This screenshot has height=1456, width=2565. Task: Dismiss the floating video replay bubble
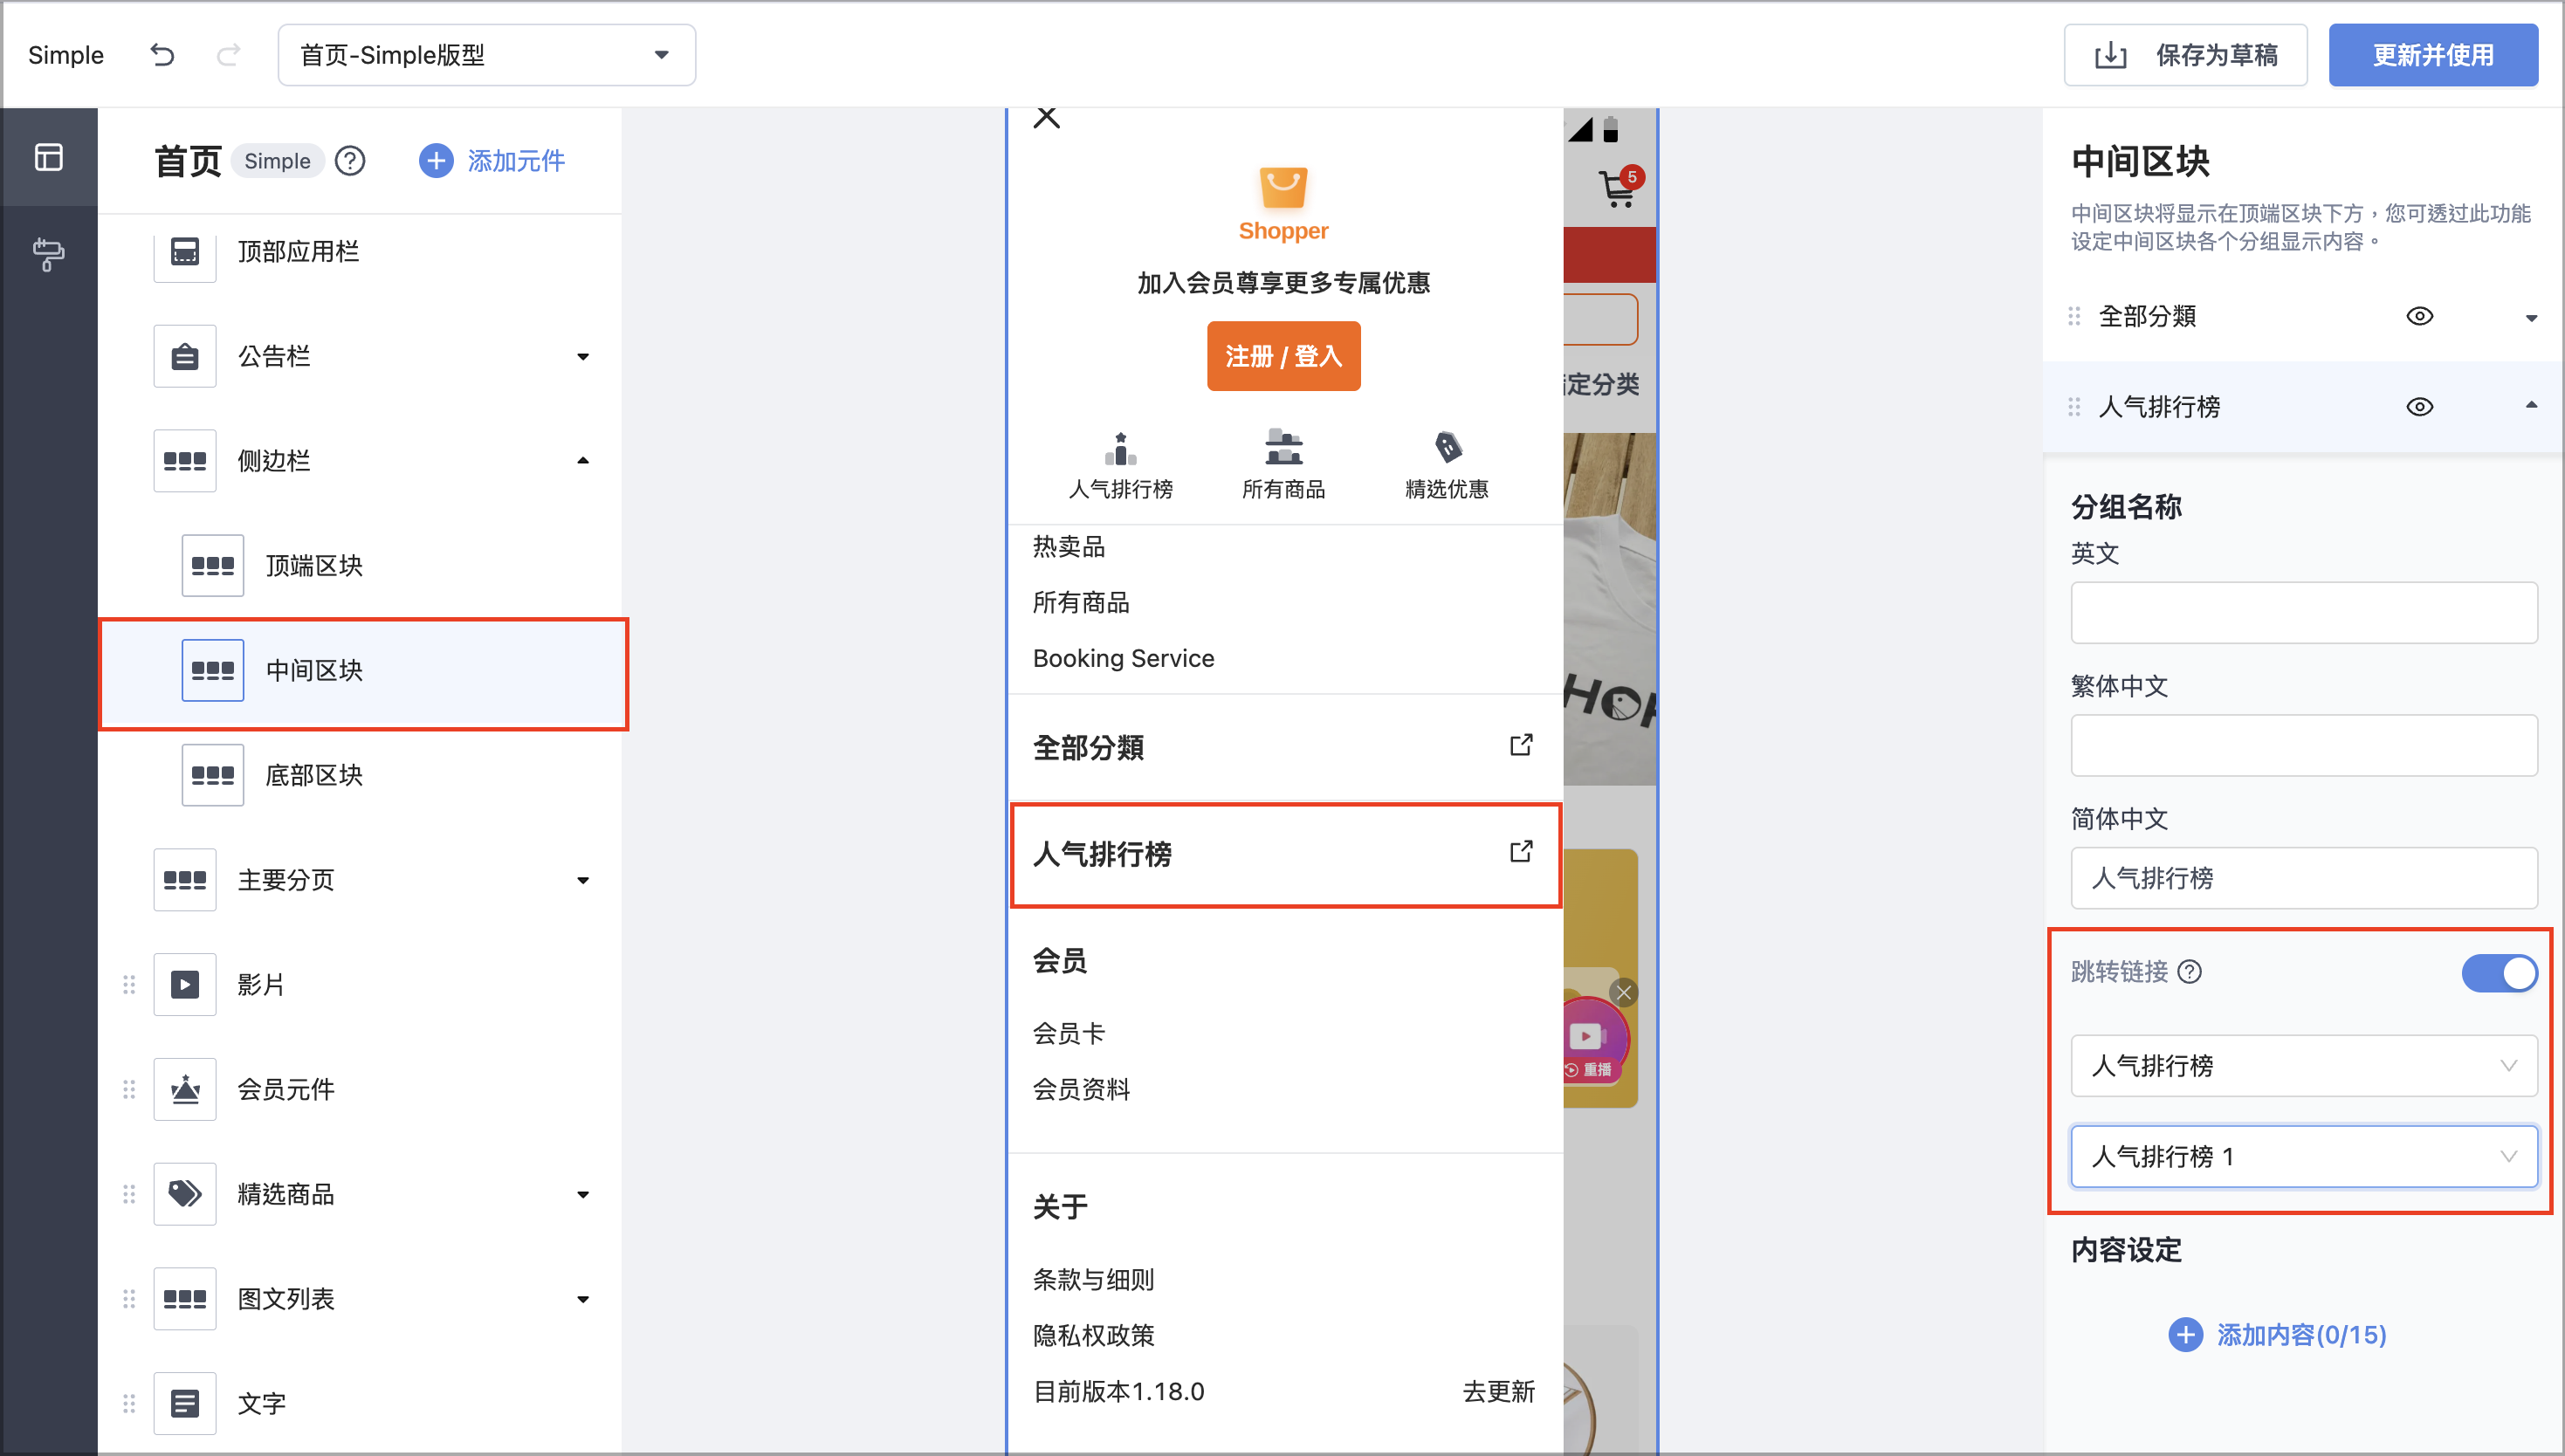coord(1624,993)
